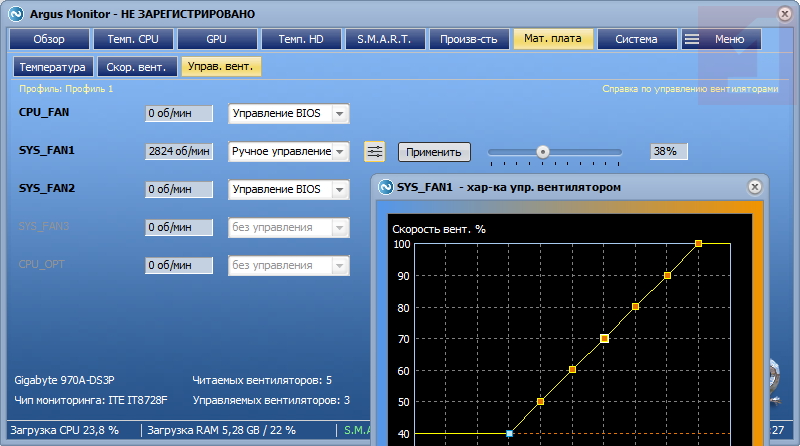Click Загрузка CPU 23,8 % status entry

tap(65, 430)
